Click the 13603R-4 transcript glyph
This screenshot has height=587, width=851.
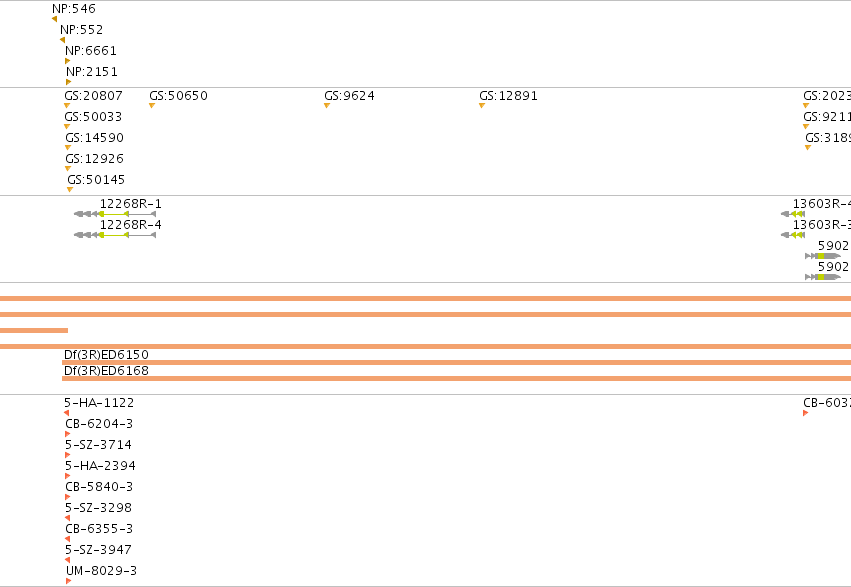793,214
